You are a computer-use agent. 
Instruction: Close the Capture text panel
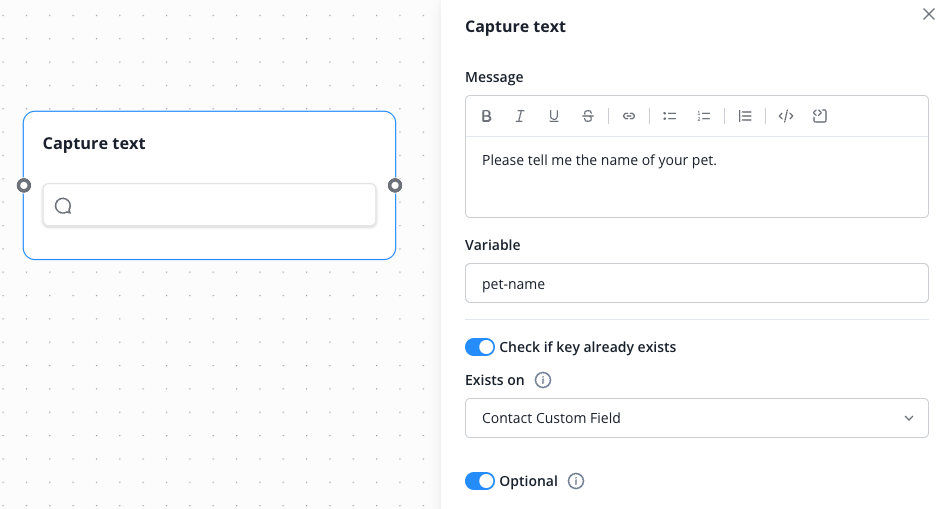click(x=928, y=14)
